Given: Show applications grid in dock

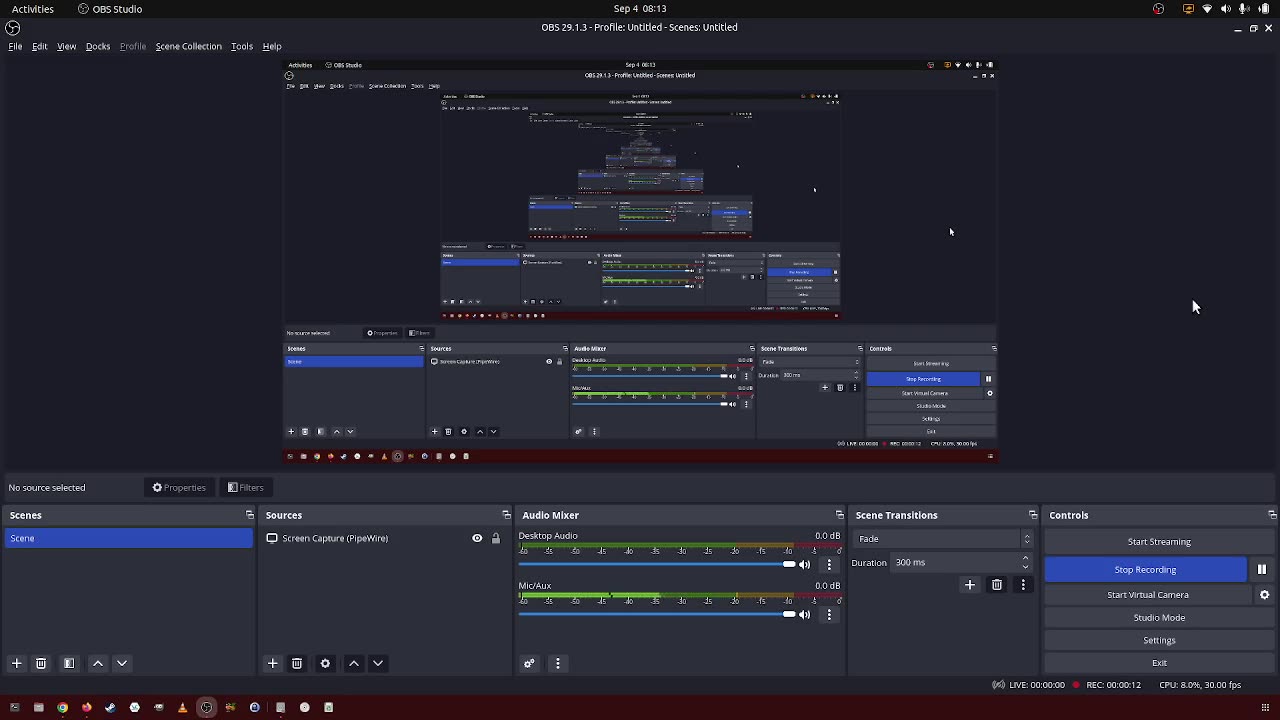Looking at the screenshot, I should [x=1265, y=707].
